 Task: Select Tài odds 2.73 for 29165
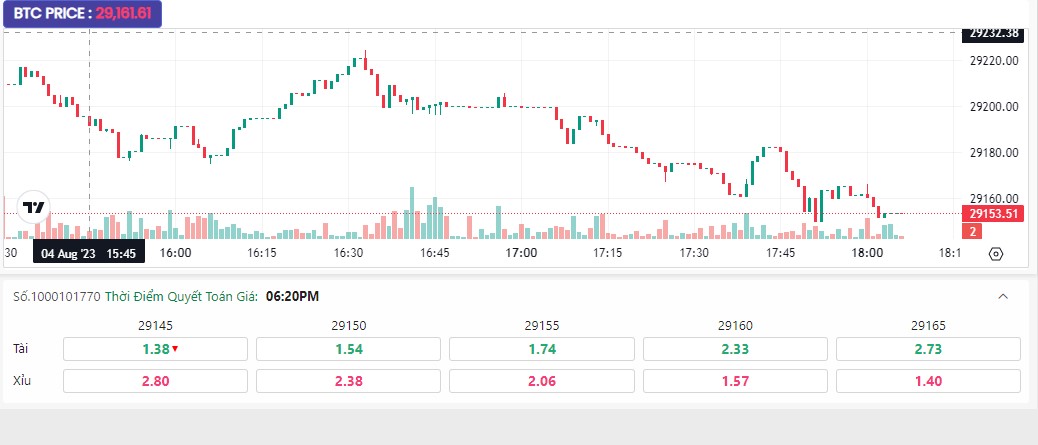pyautogui.click(x=928, y=349)
